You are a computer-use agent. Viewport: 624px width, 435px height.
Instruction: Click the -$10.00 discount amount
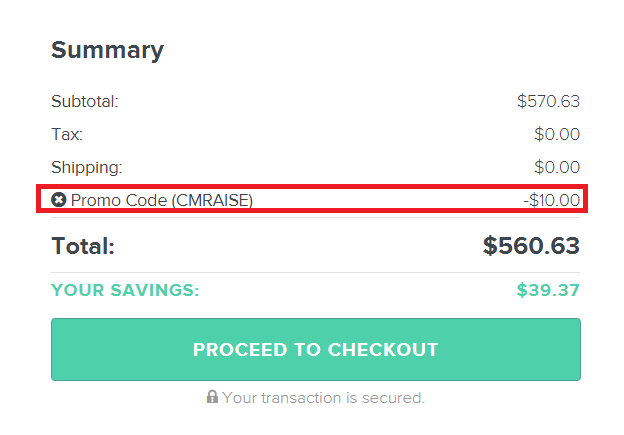coord(552,200)
